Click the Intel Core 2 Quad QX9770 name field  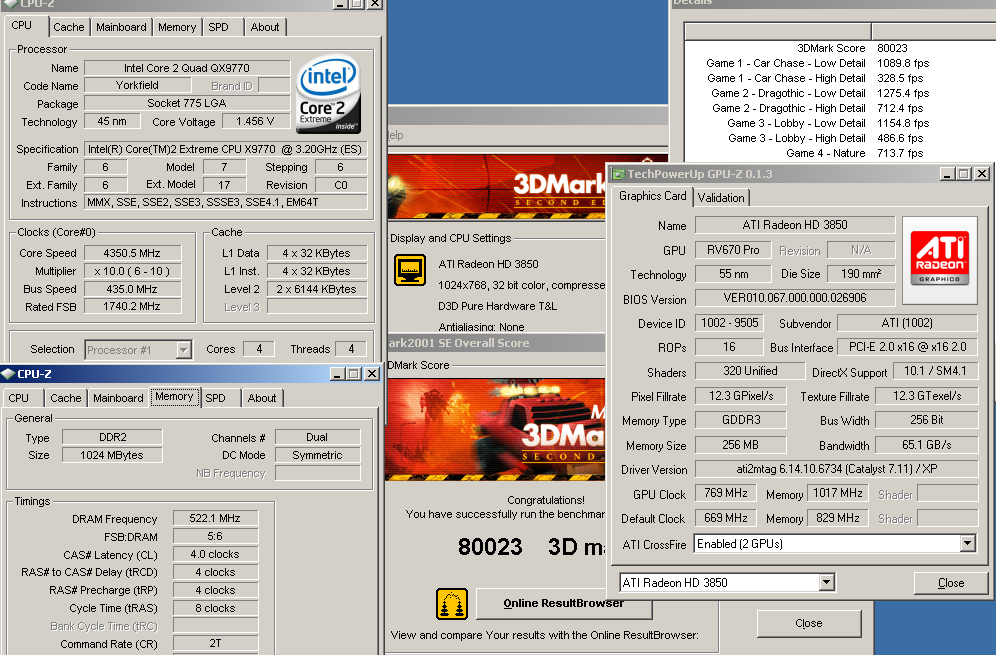click(187, 68)
